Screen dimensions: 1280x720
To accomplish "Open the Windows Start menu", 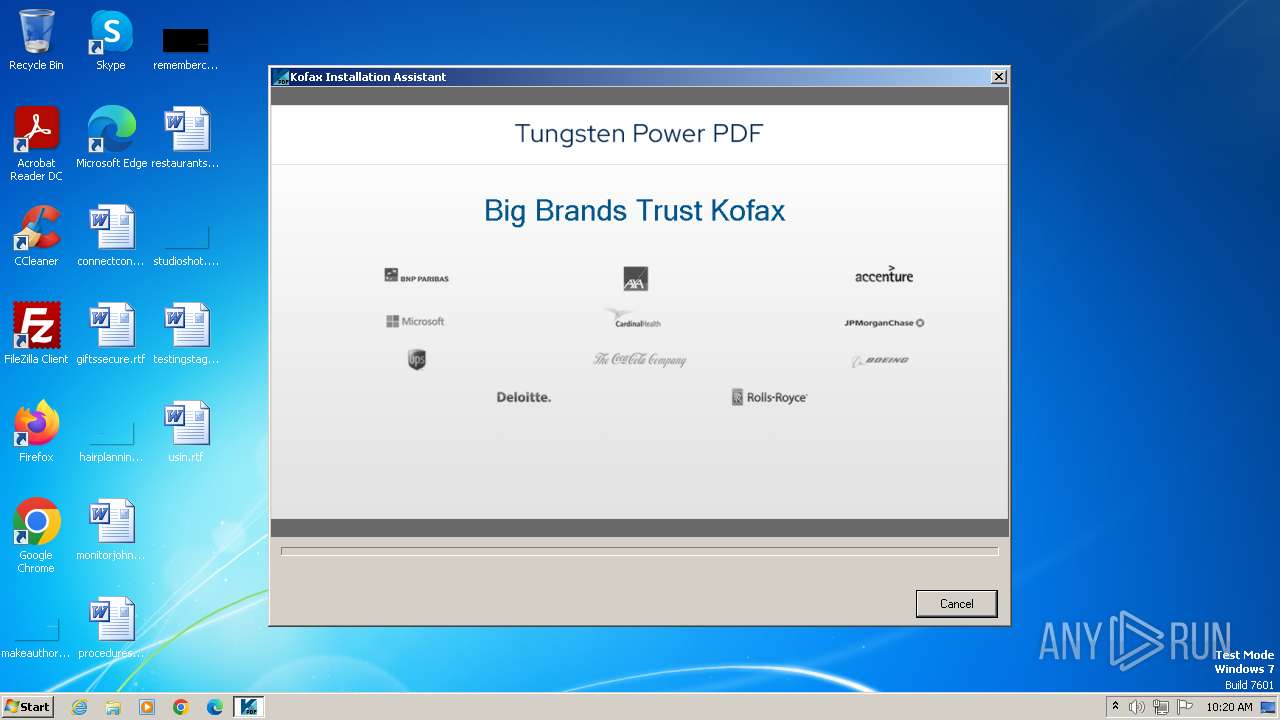I will click(27, 706).
